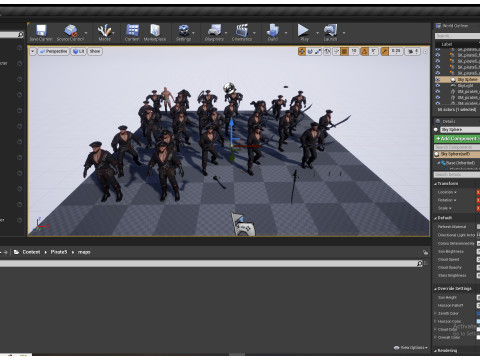
Task: Open the Launch options dropdown arrow
Action: coord(344,33)
